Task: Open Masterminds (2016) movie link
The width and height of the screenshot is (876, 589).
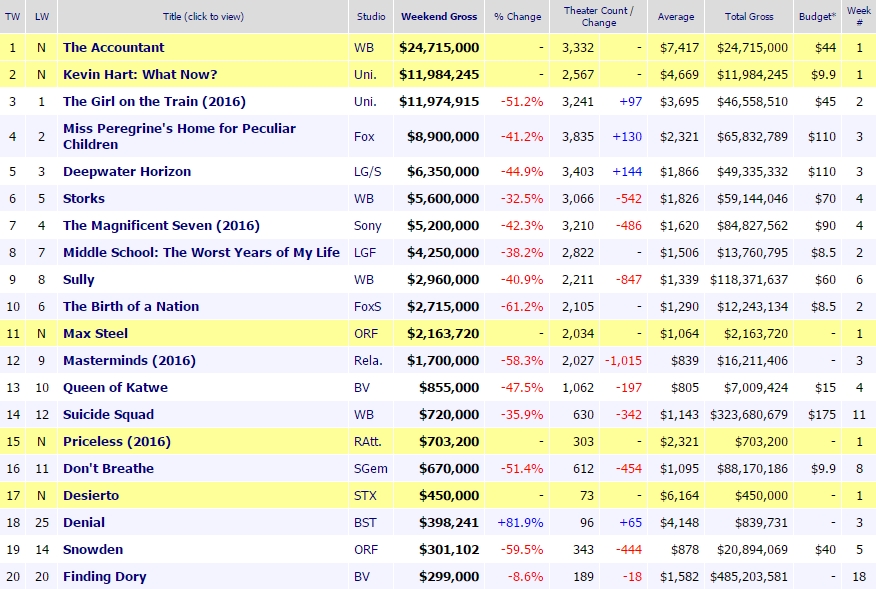Action: click(x=129, y=360)
